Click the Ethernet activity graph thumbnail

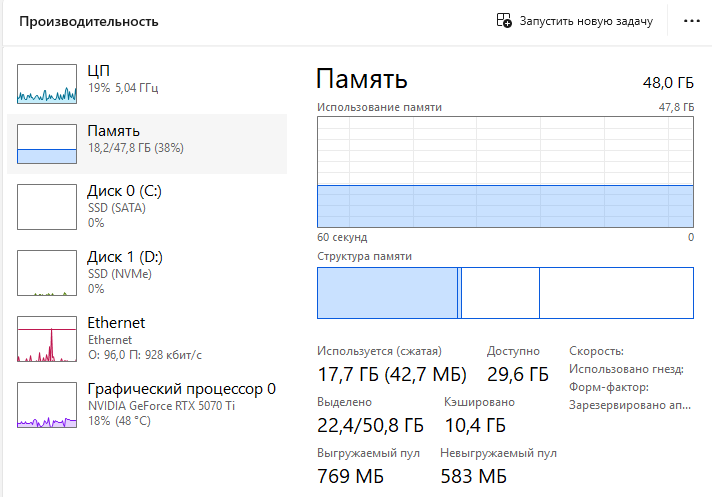(x=47, y=339)
